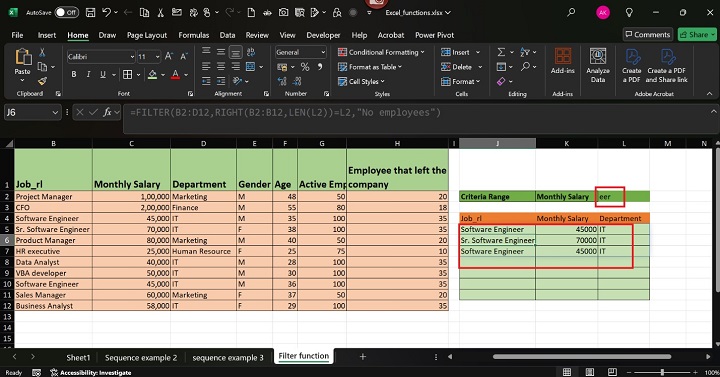Click the AutoSum sigma icon

[501, 52]
